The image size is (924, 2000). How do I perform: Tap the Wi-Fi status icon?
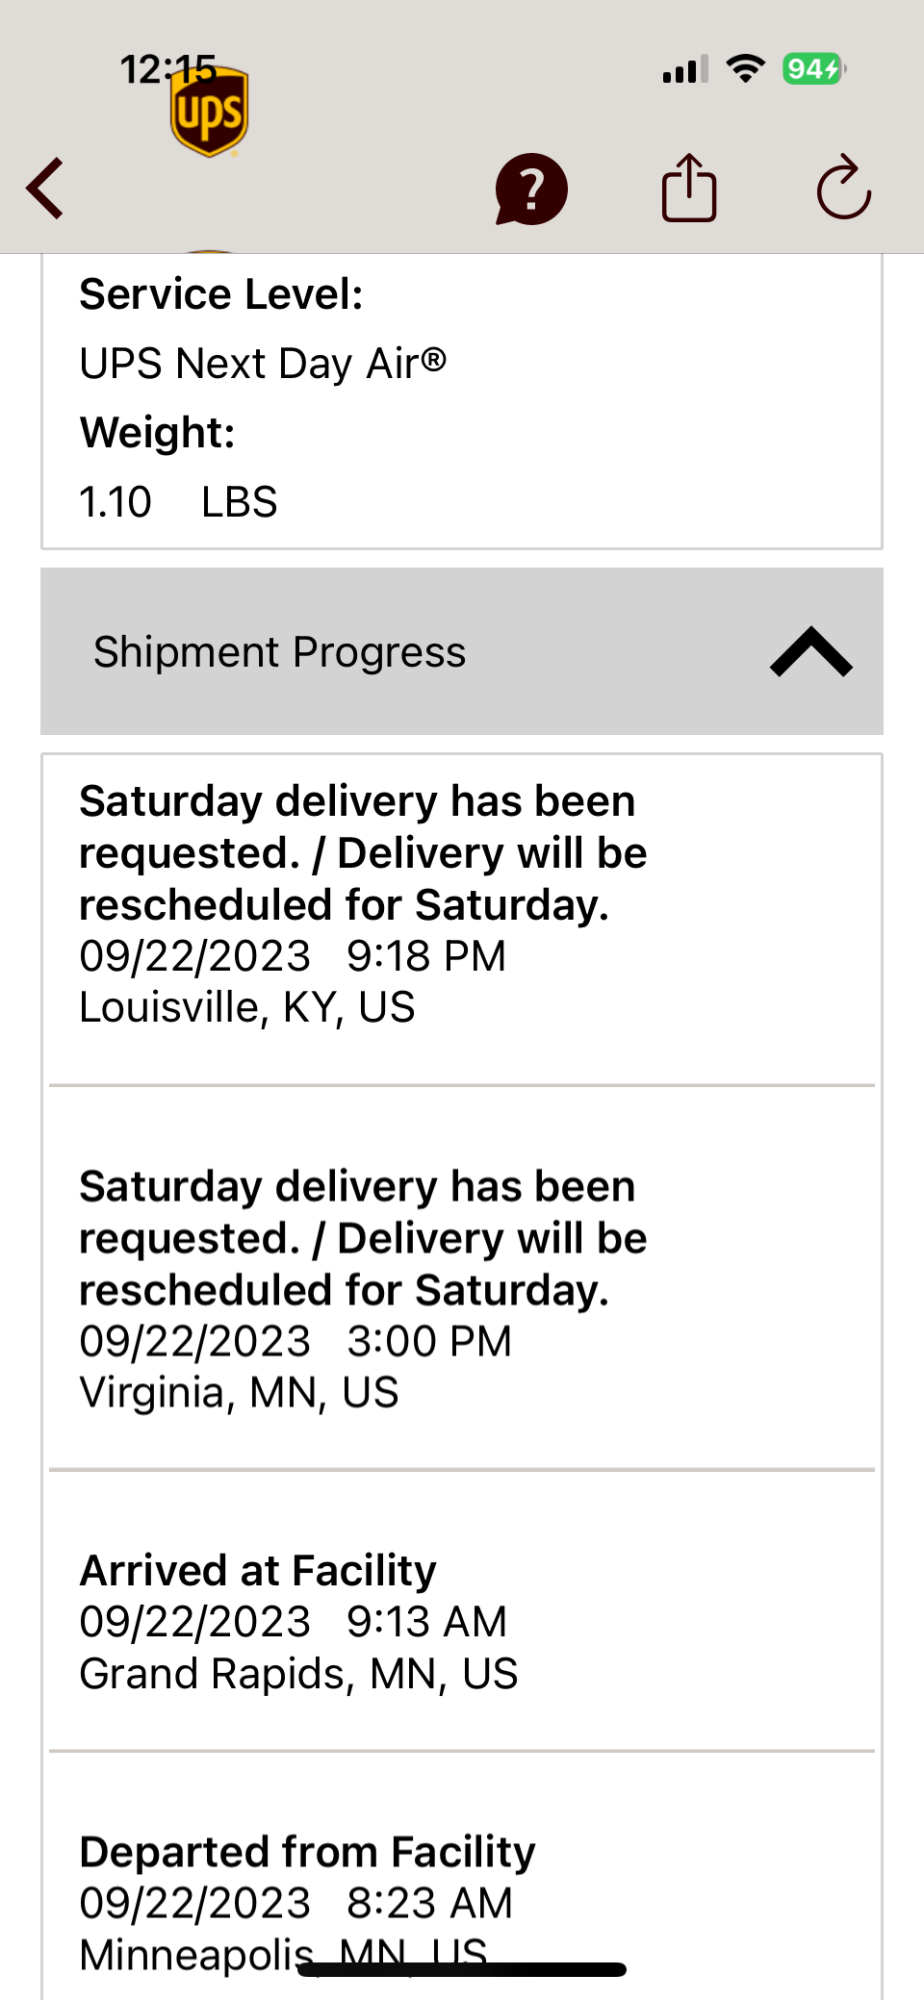click(745, 69)
